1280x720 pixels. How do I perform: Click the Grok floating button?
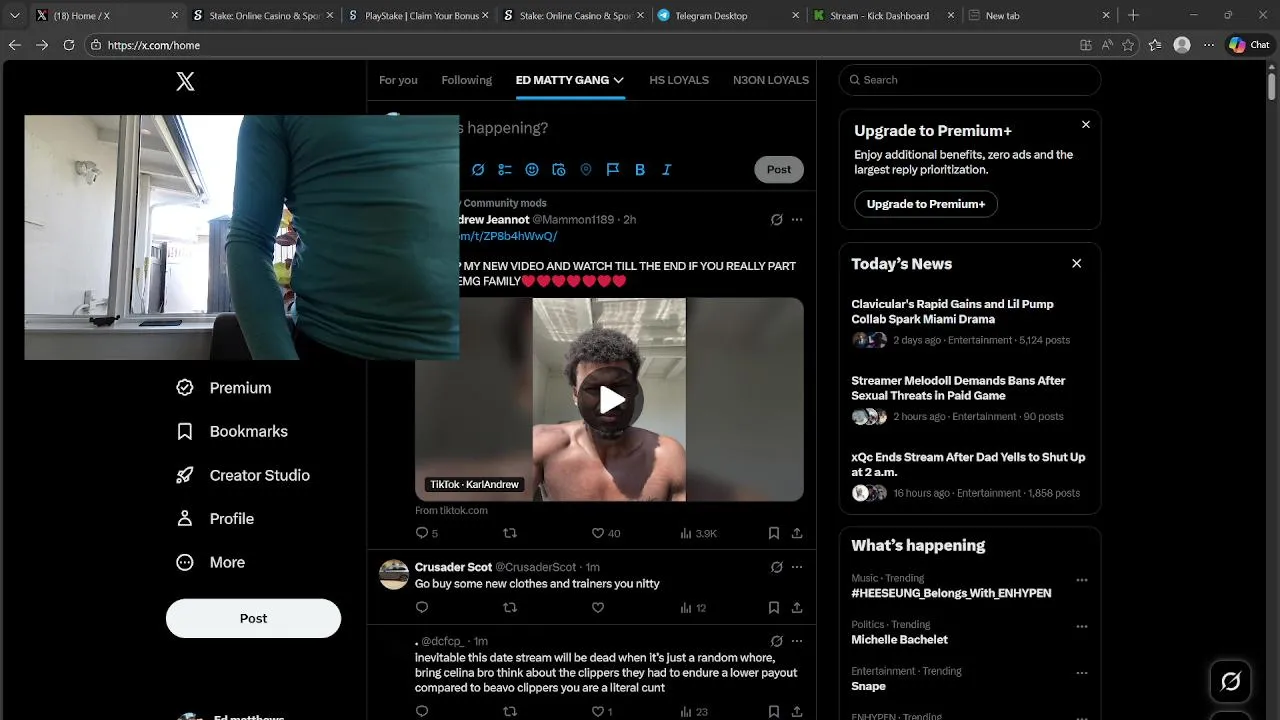1231,682
